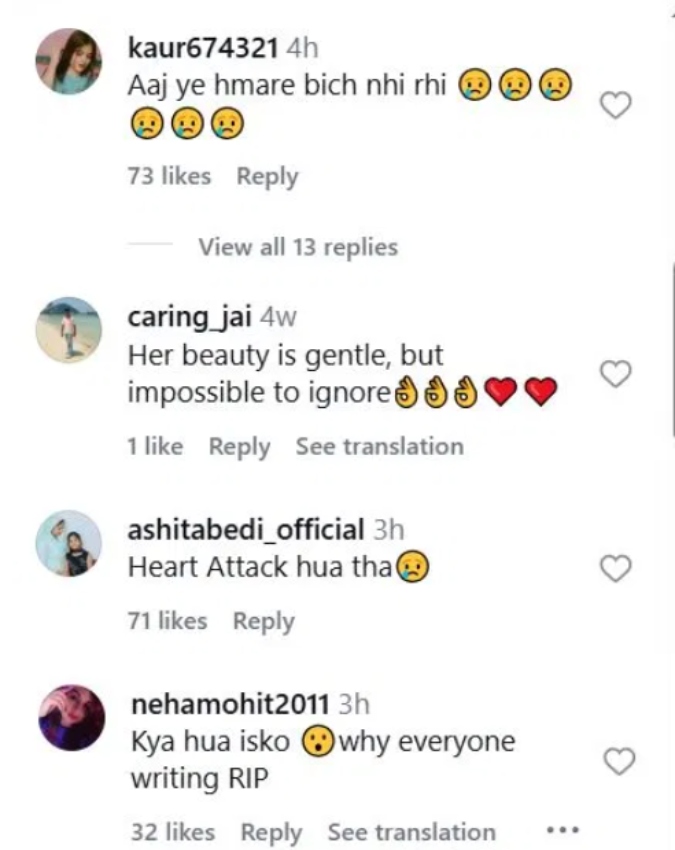See translation of nehamohit2011's comment

pos(411,832)
